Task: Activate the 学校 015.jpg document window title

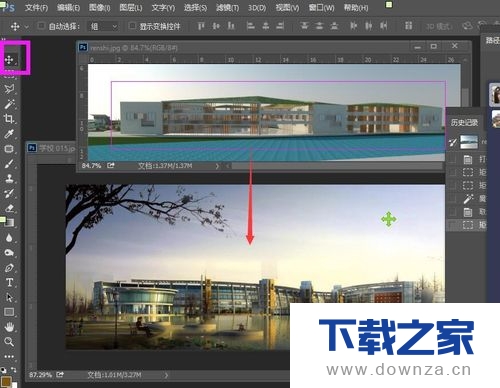Action: pos(58,148)
